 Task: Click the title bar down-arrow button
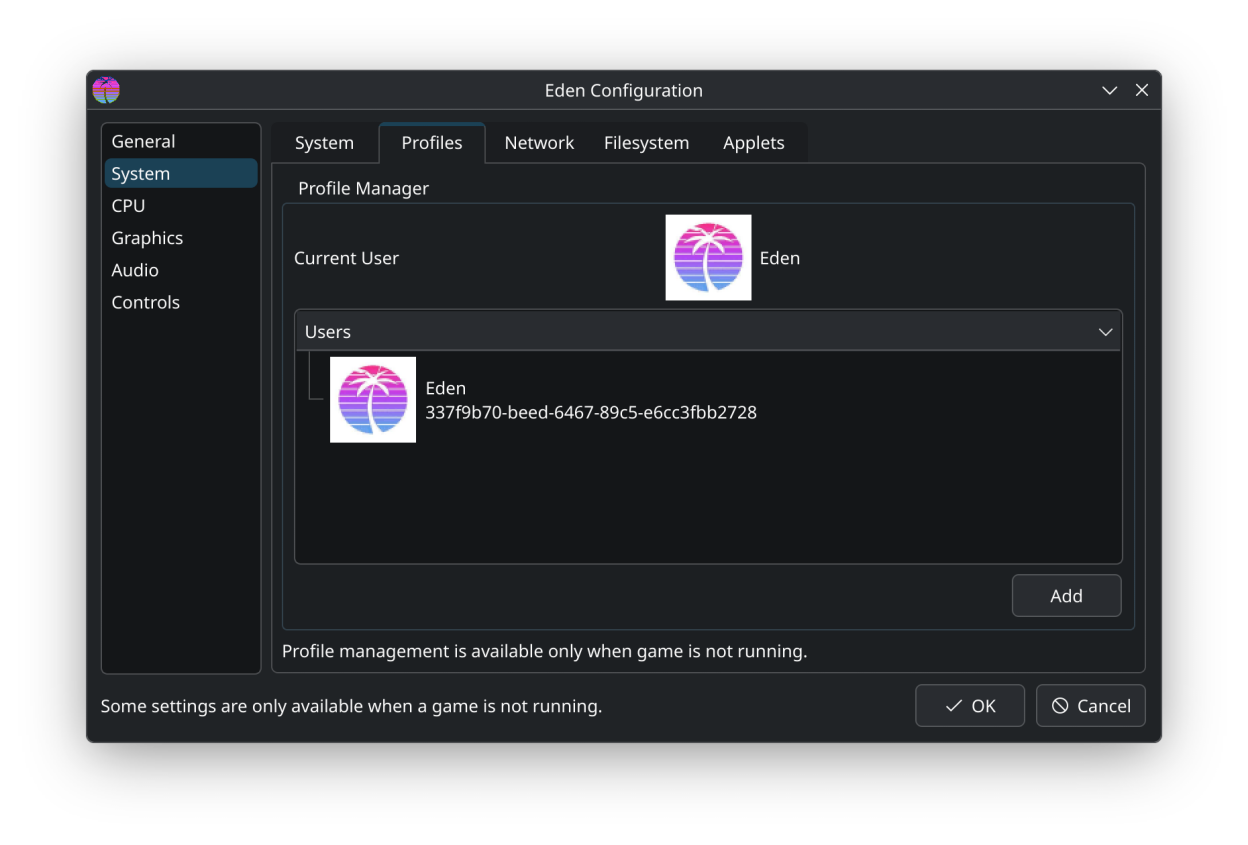(x=1109, y=90)
